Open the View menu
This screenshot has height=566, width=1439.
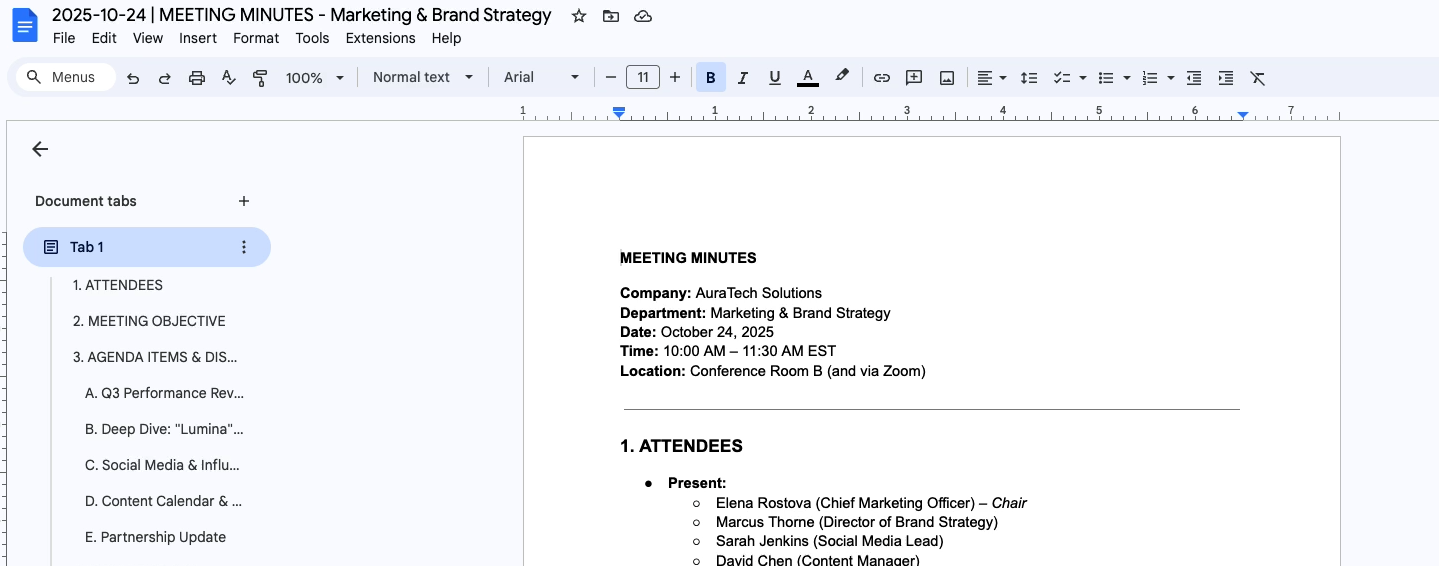coord(148,38)
